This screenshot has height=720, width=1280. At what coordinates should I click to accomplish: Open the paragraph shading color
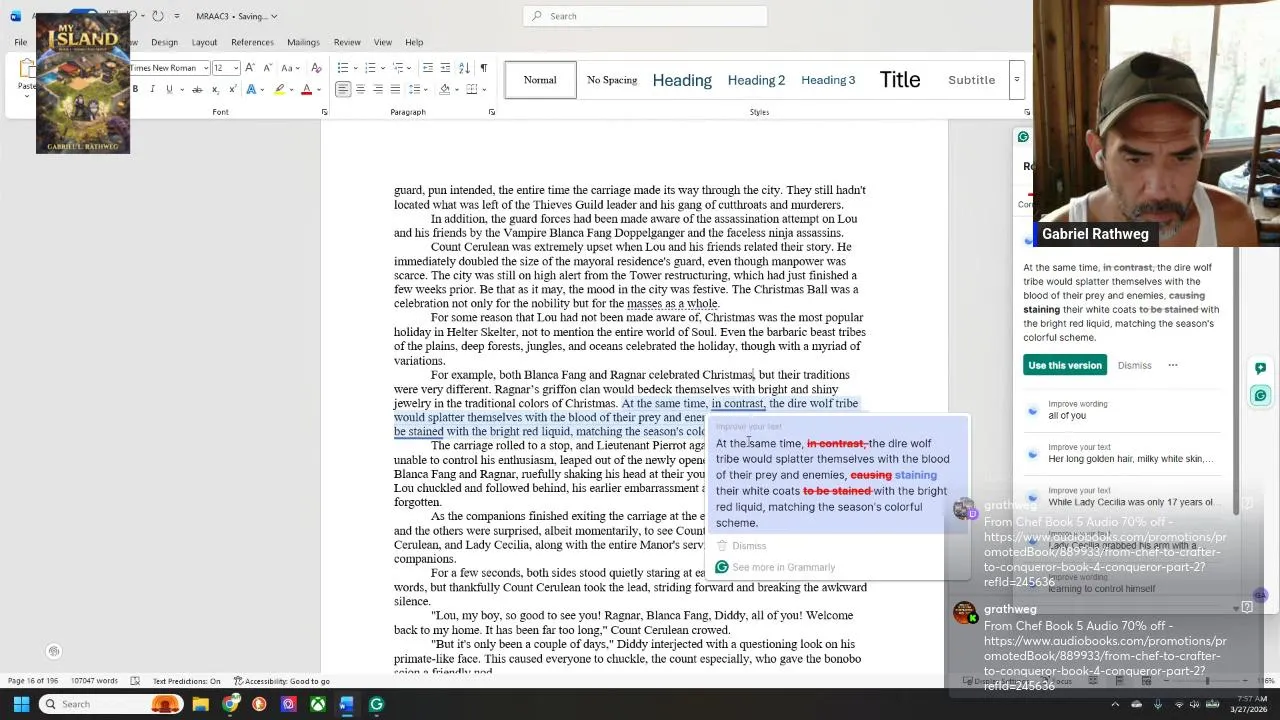[x=445, y=89]
